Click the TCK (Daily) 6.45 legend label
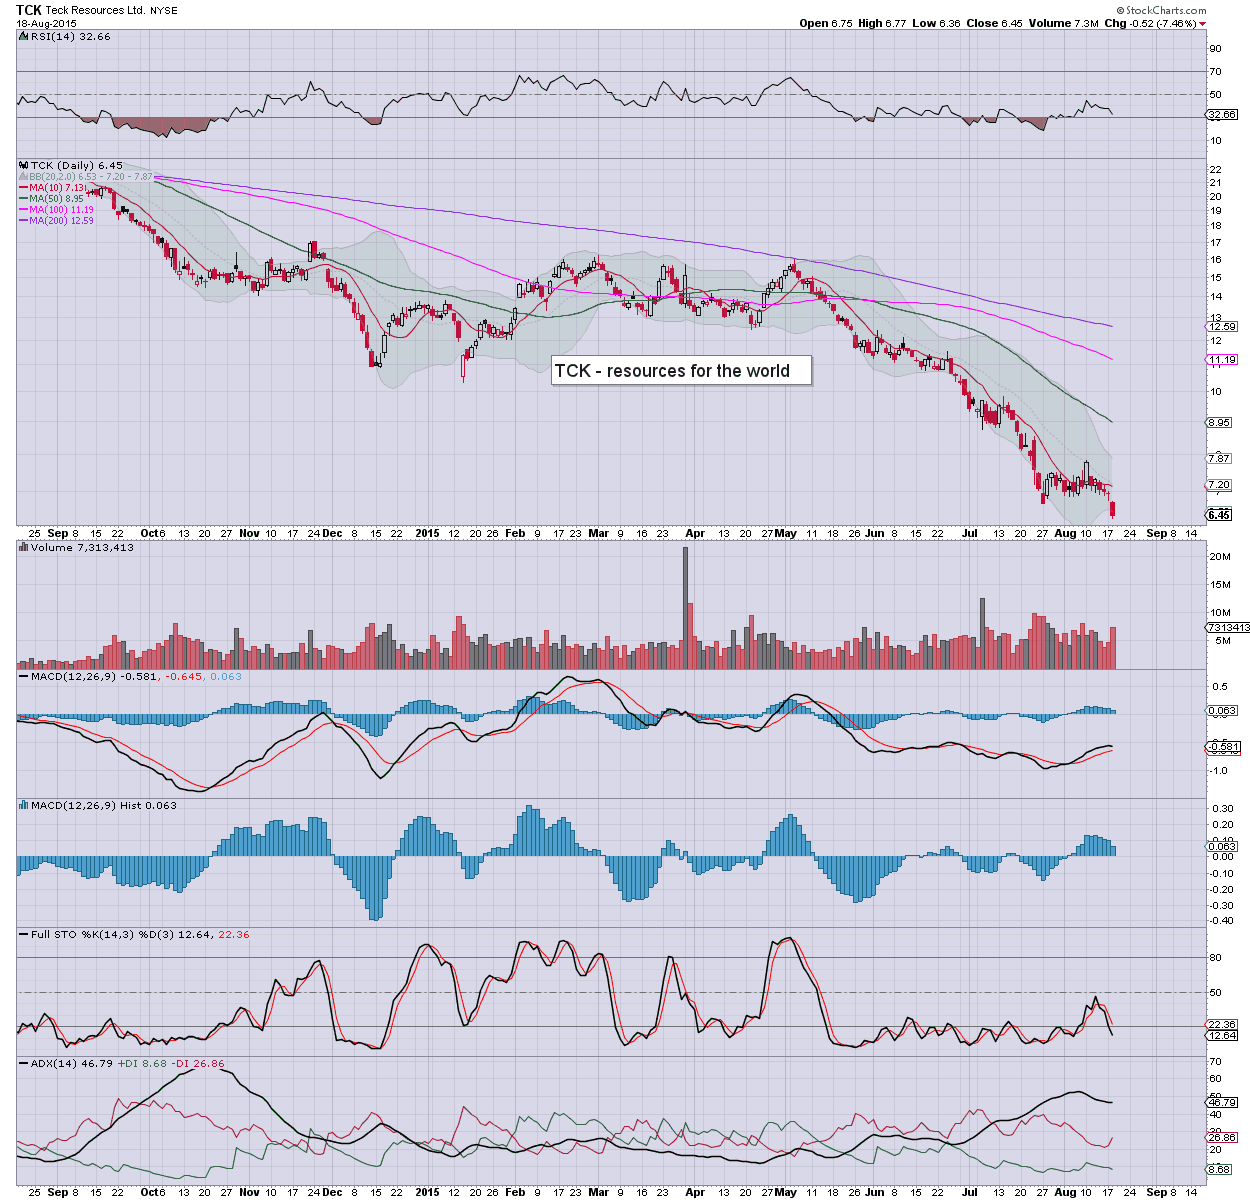 click(77, 165)
